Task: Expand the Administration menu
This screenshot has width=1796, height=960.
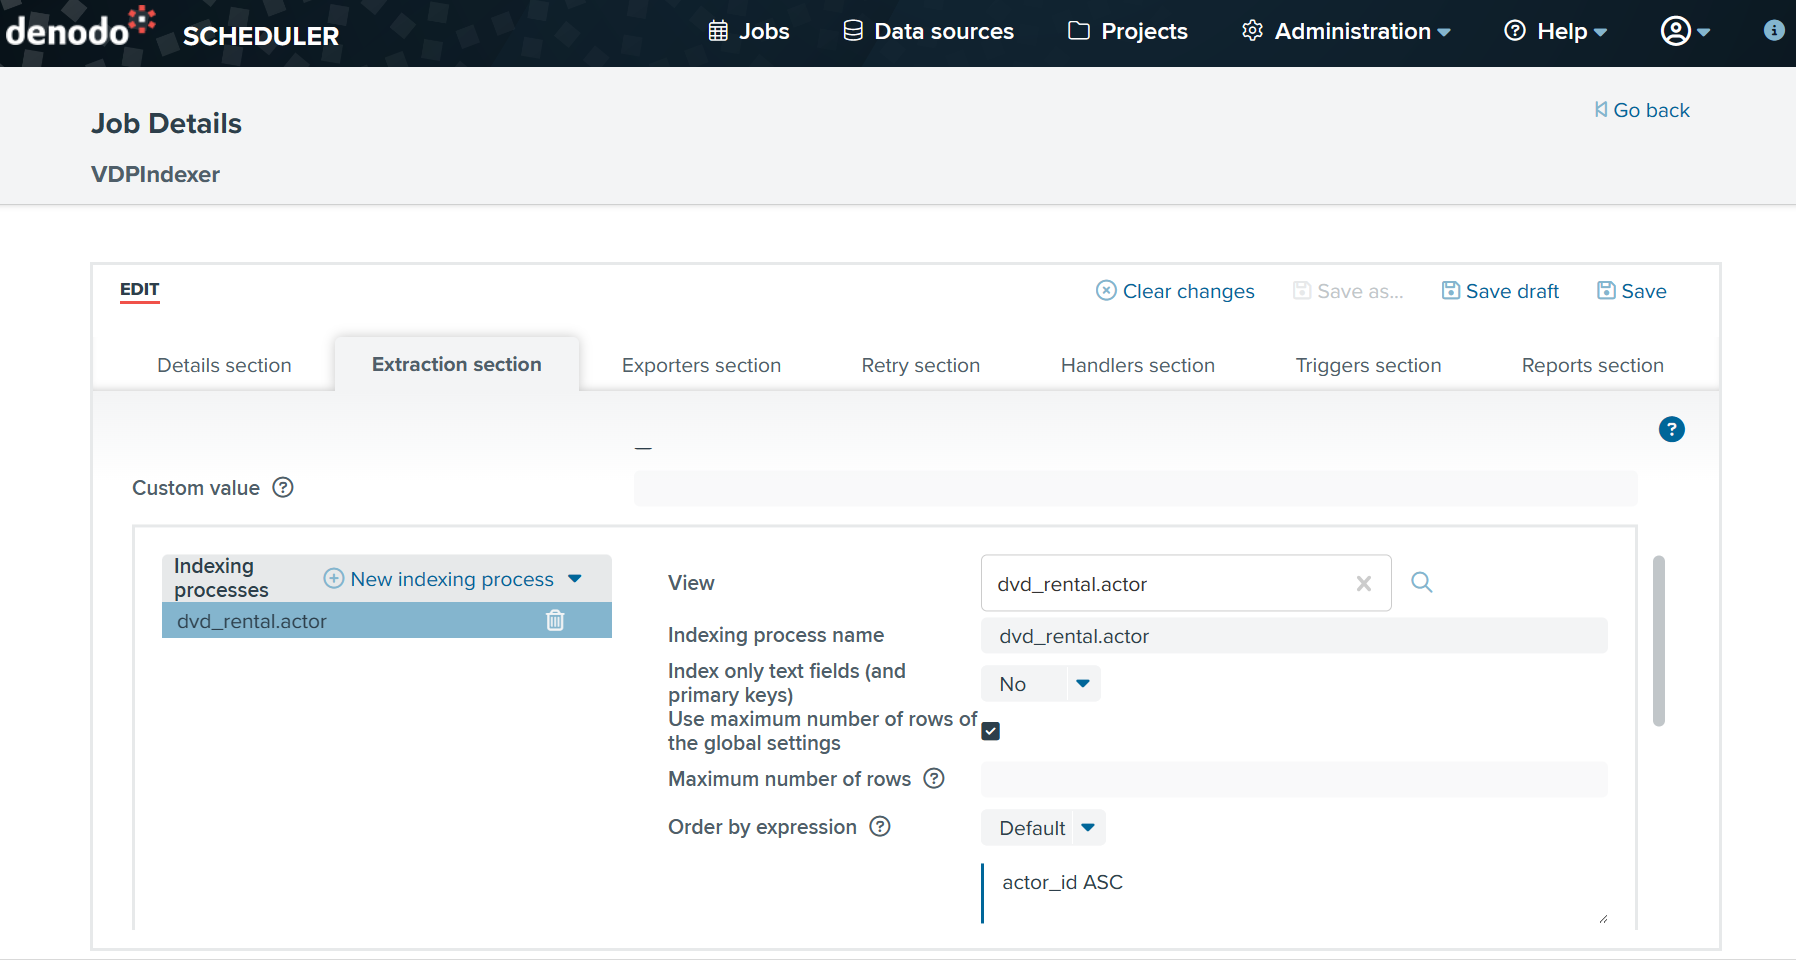Action: [1345, 31]
